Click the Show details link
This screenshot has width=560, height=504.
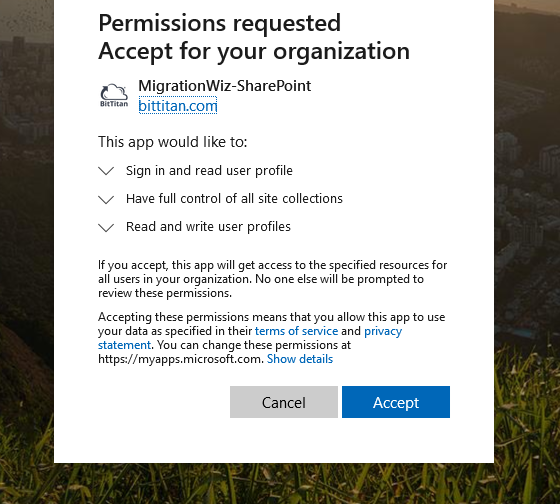point(300,359)
